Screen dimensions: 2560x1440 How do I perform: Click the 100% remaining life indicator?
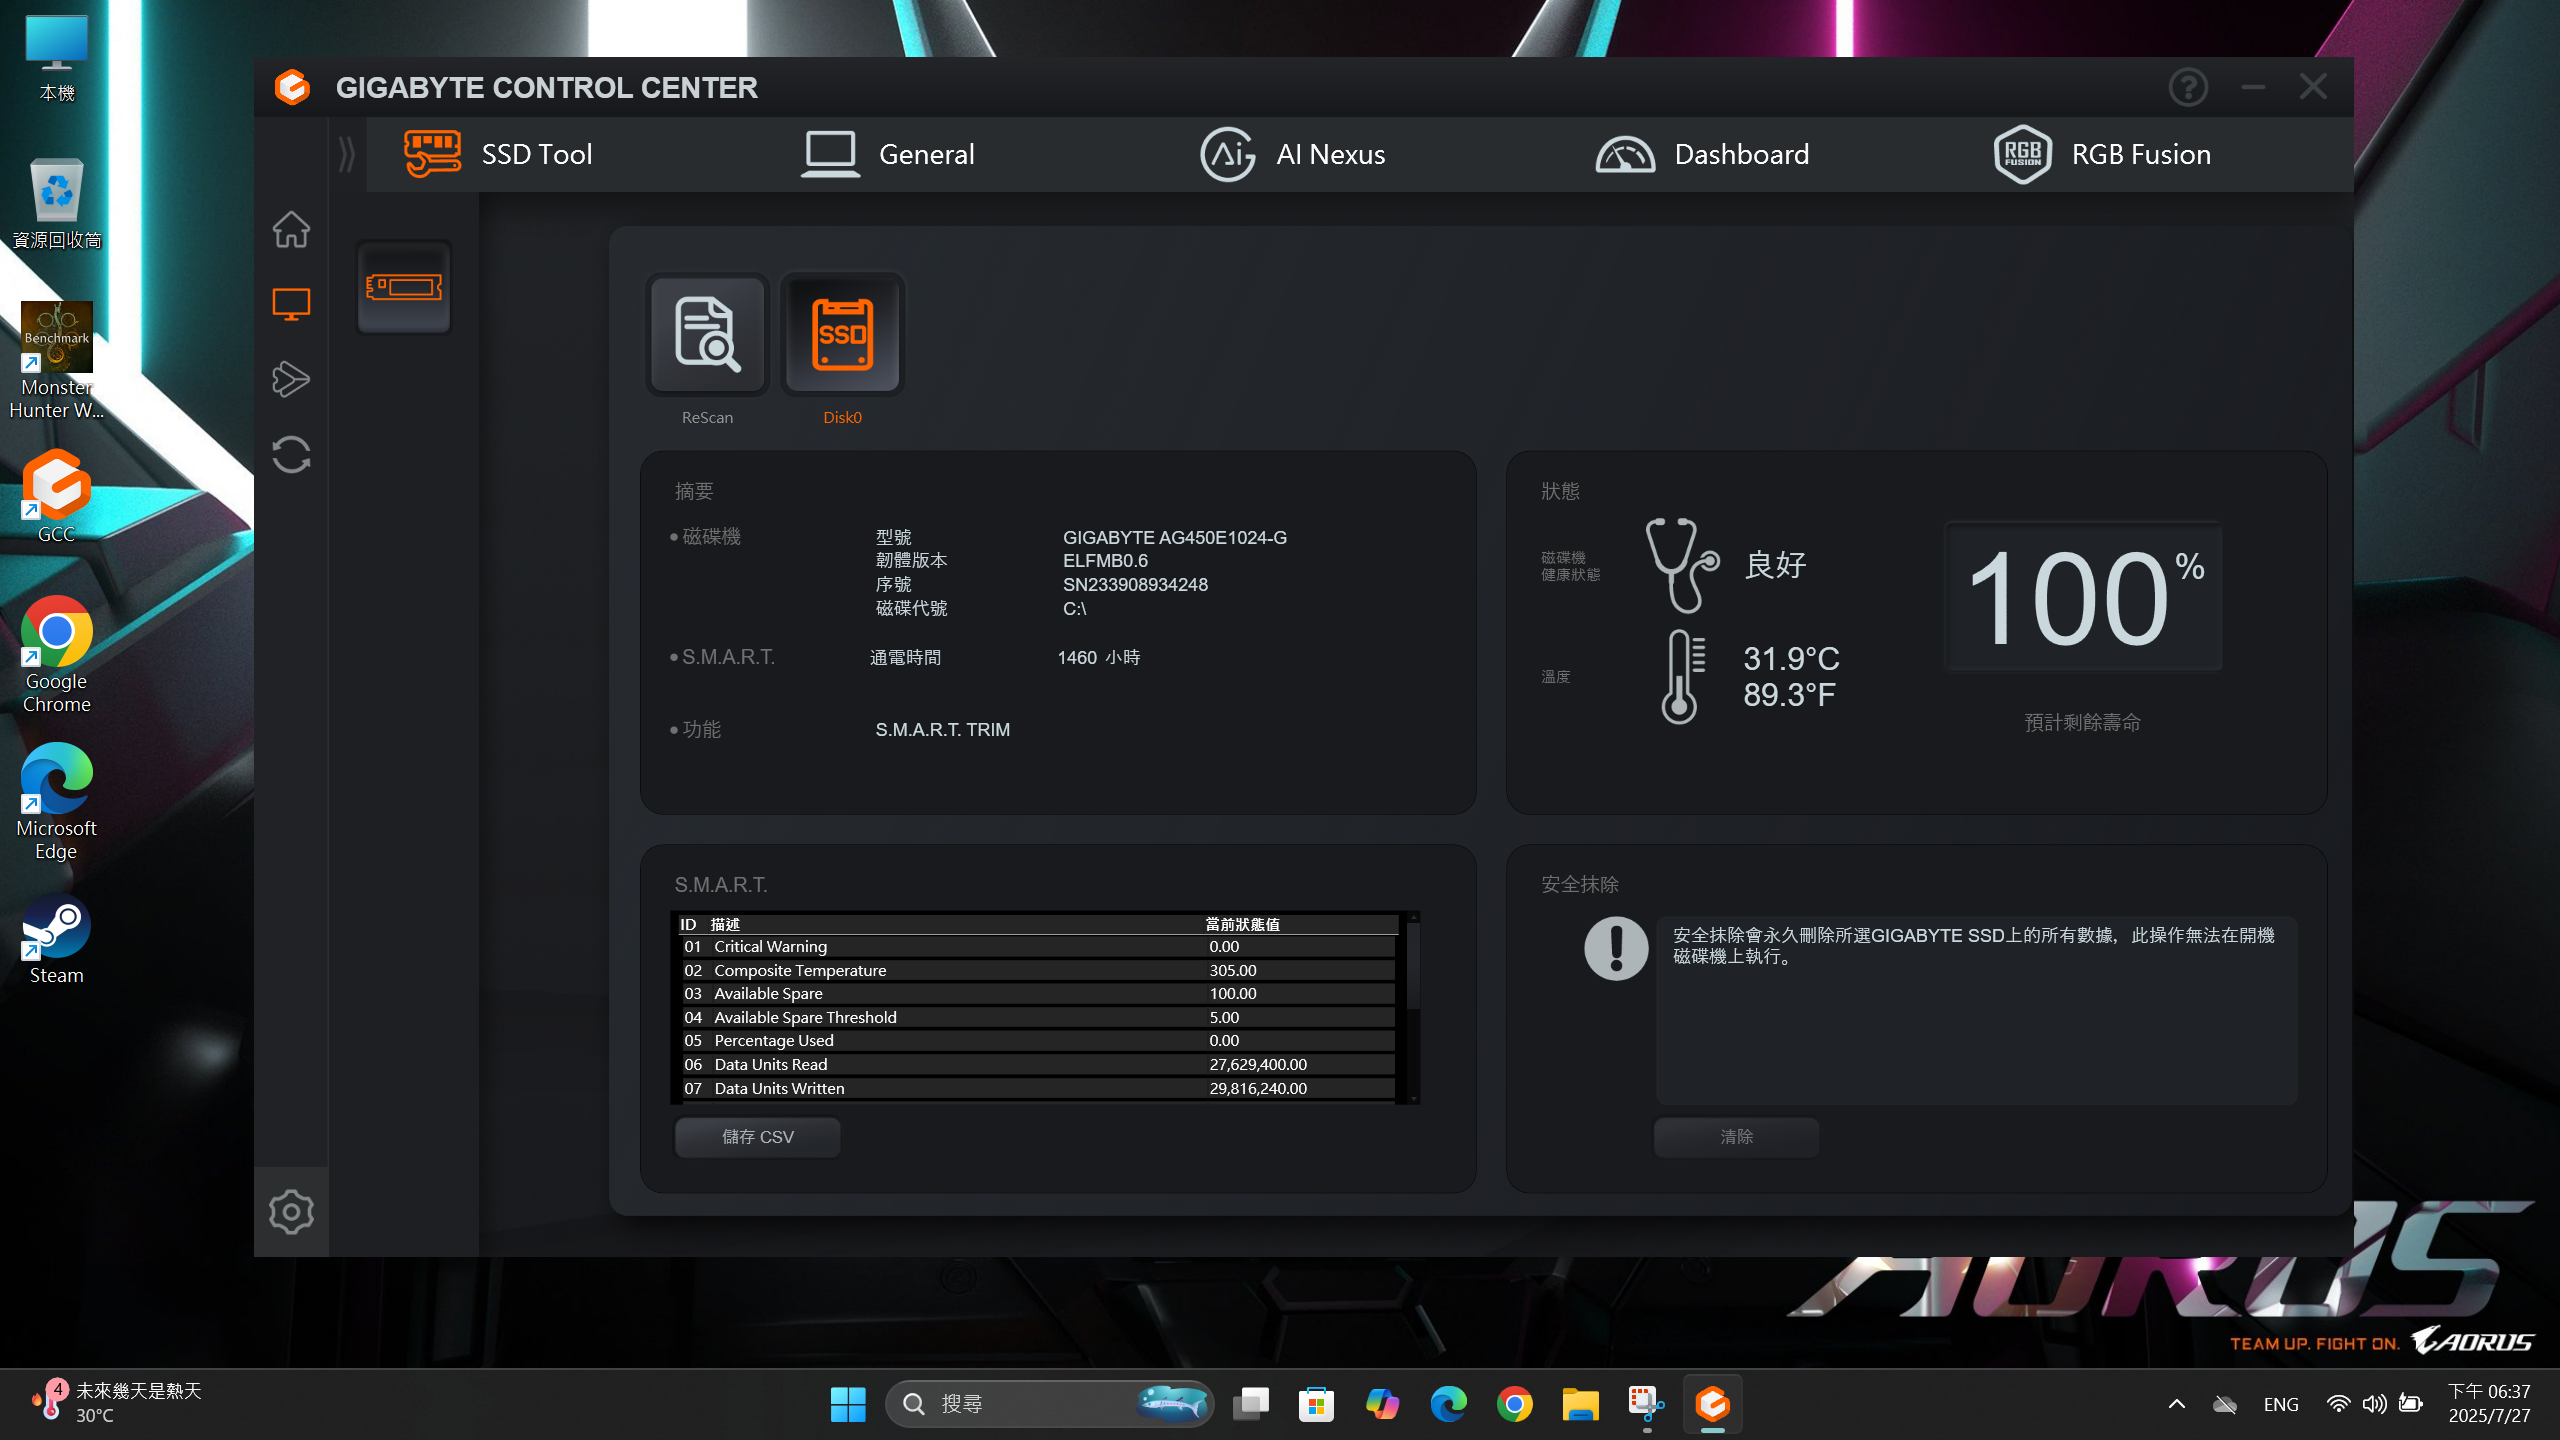tap(2084, 597)
